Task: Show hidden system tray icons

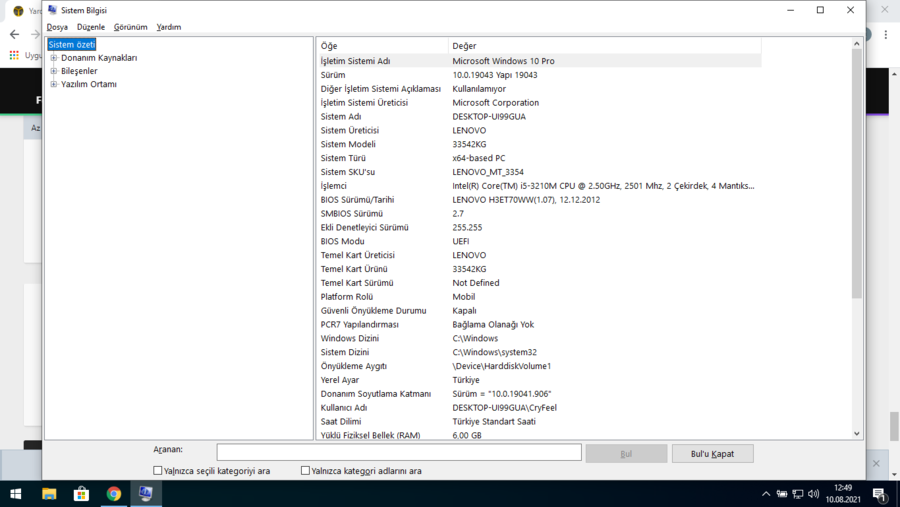Action: pyautogui.click(x=766, y=494)
